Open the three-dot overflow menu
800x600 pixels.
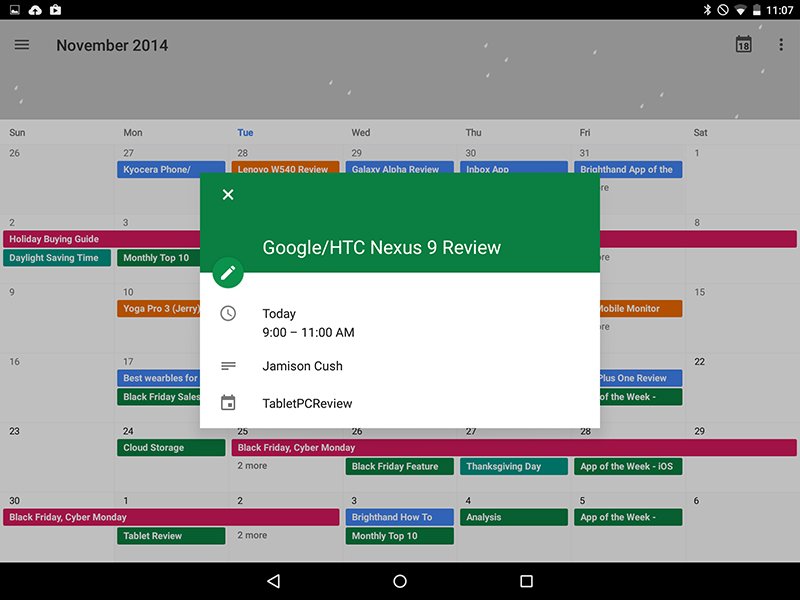tap(781, 45)
